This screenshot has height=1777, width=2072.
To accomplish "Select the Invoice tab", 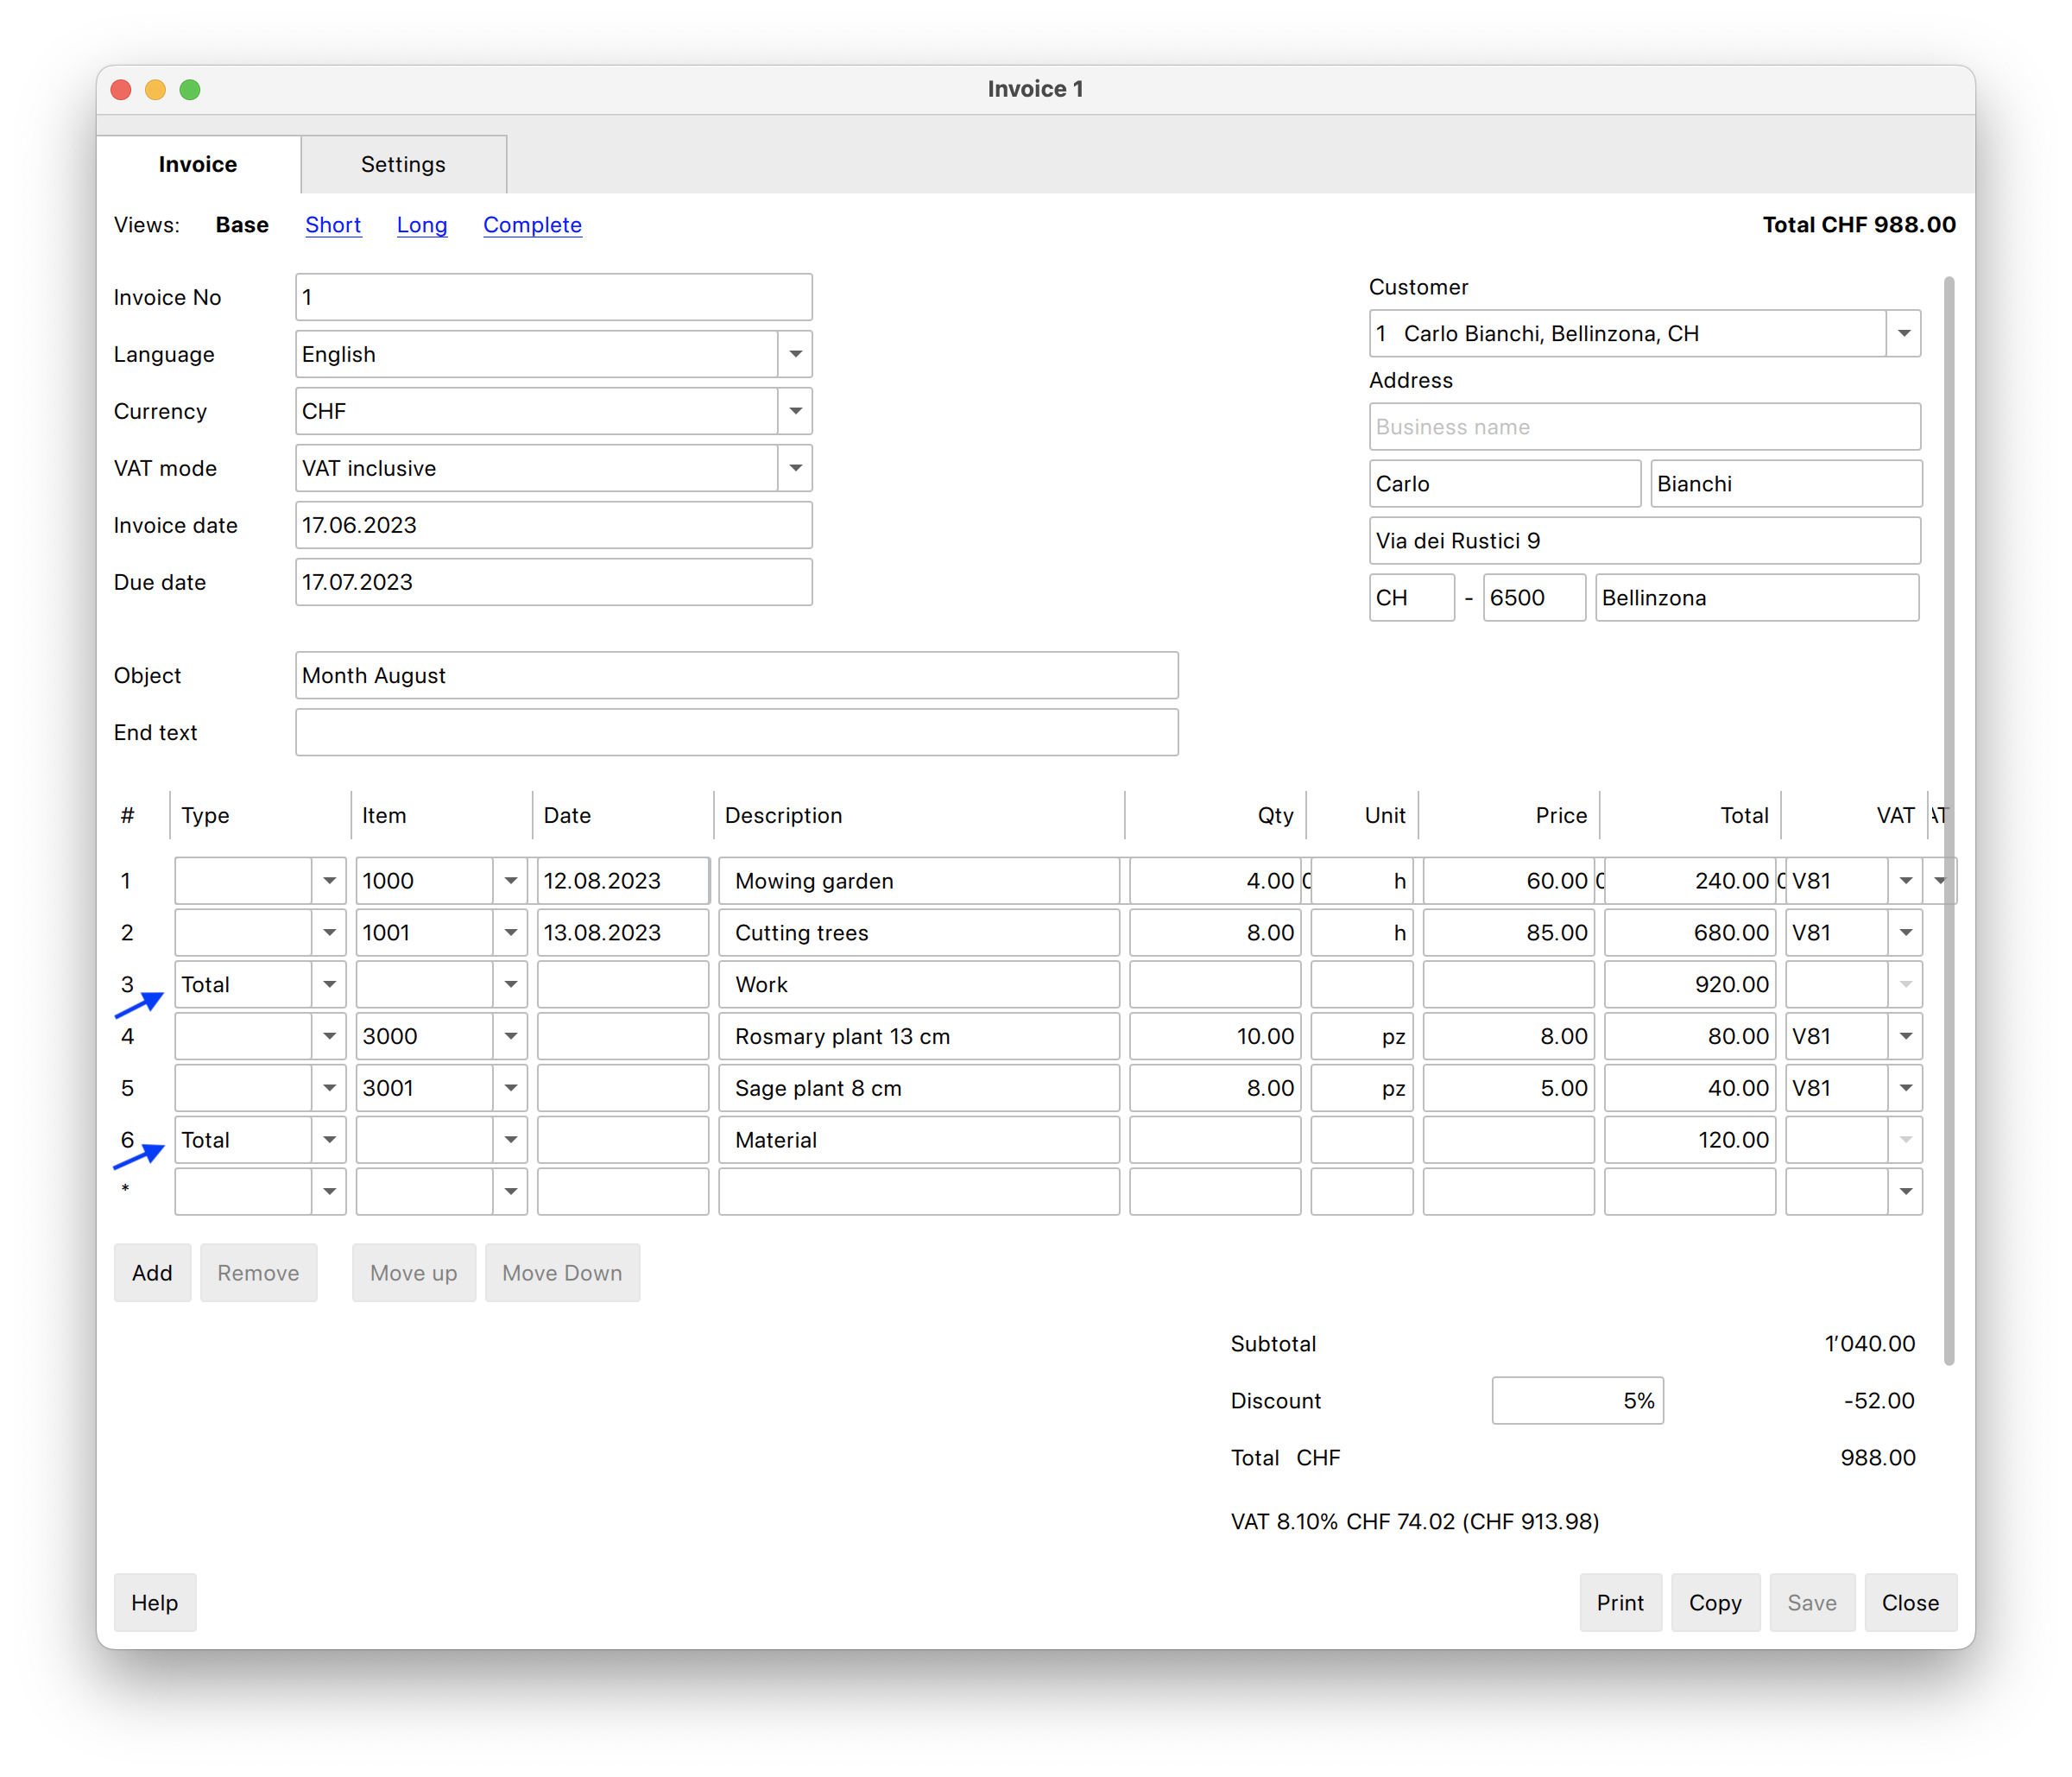I will tap(197, 164).
